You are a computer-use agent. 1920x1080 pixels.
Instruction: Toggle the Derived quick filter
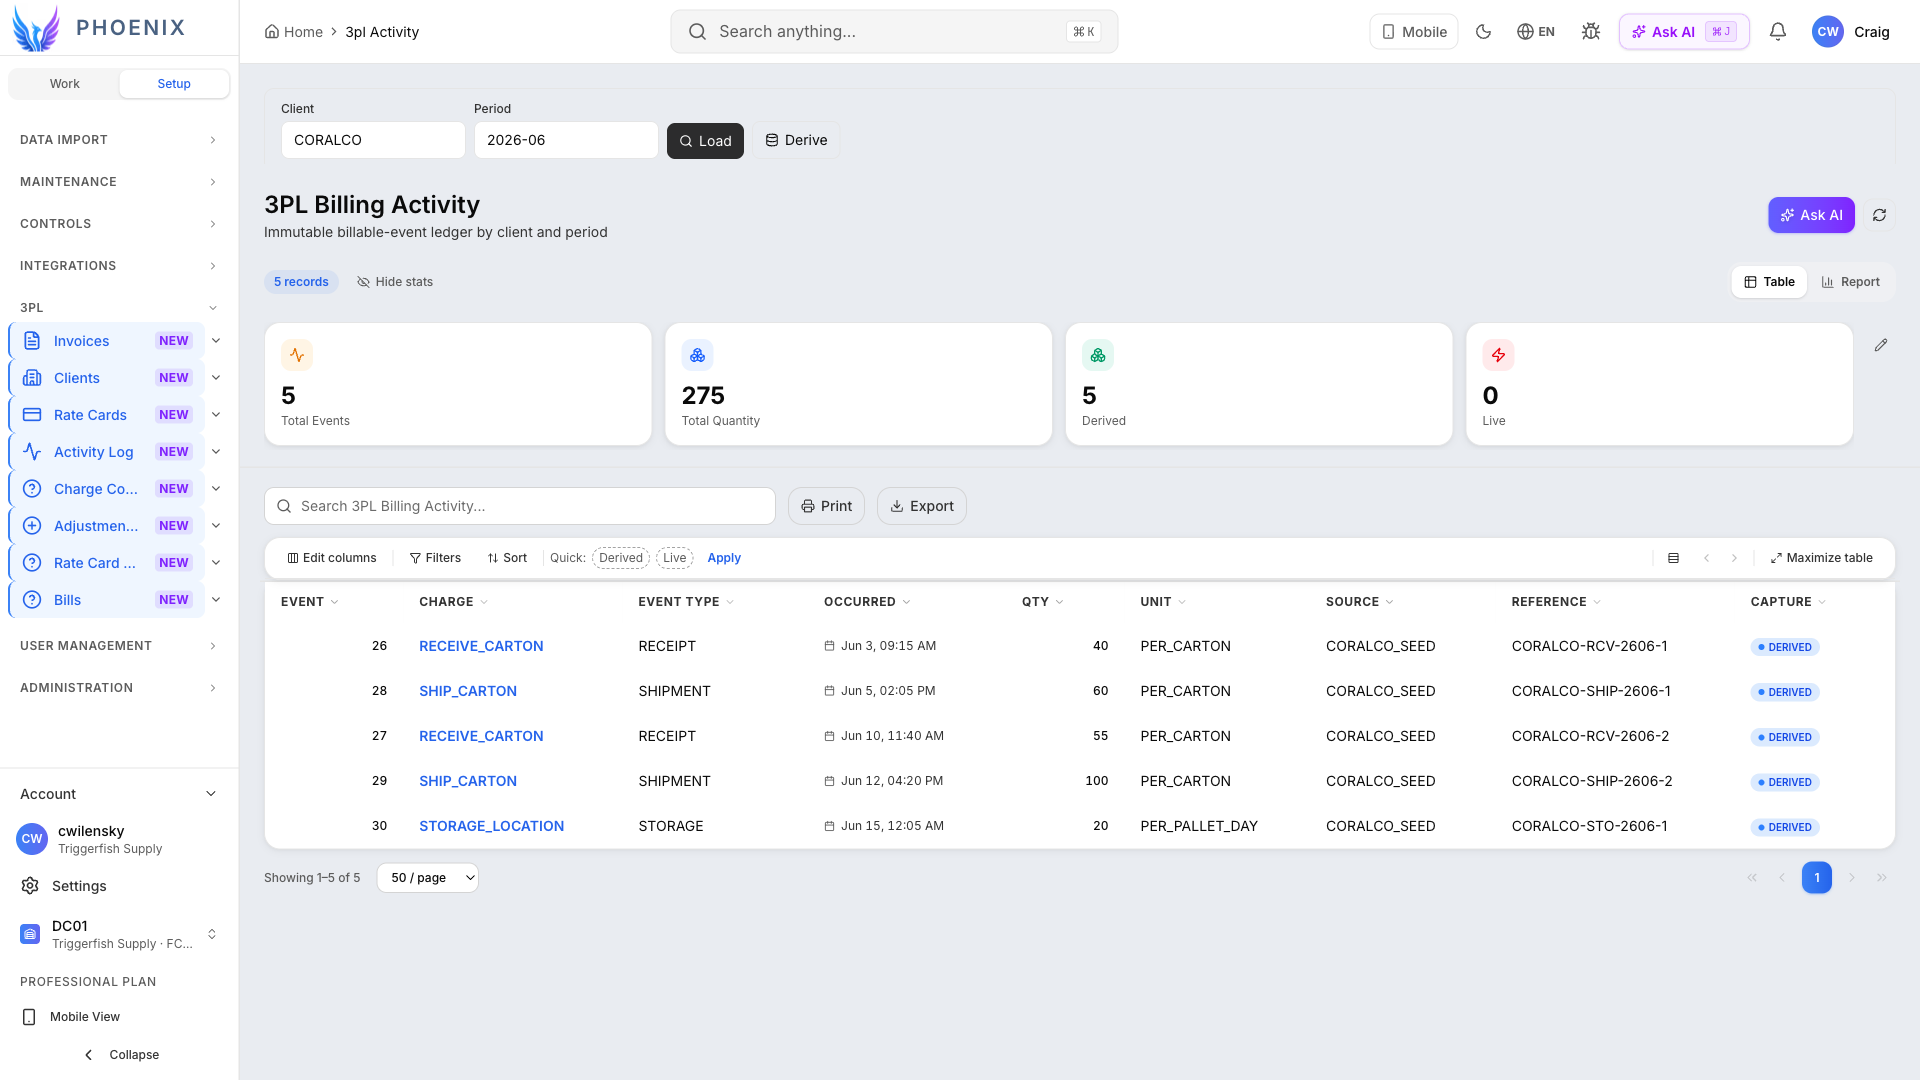(621, 558)
